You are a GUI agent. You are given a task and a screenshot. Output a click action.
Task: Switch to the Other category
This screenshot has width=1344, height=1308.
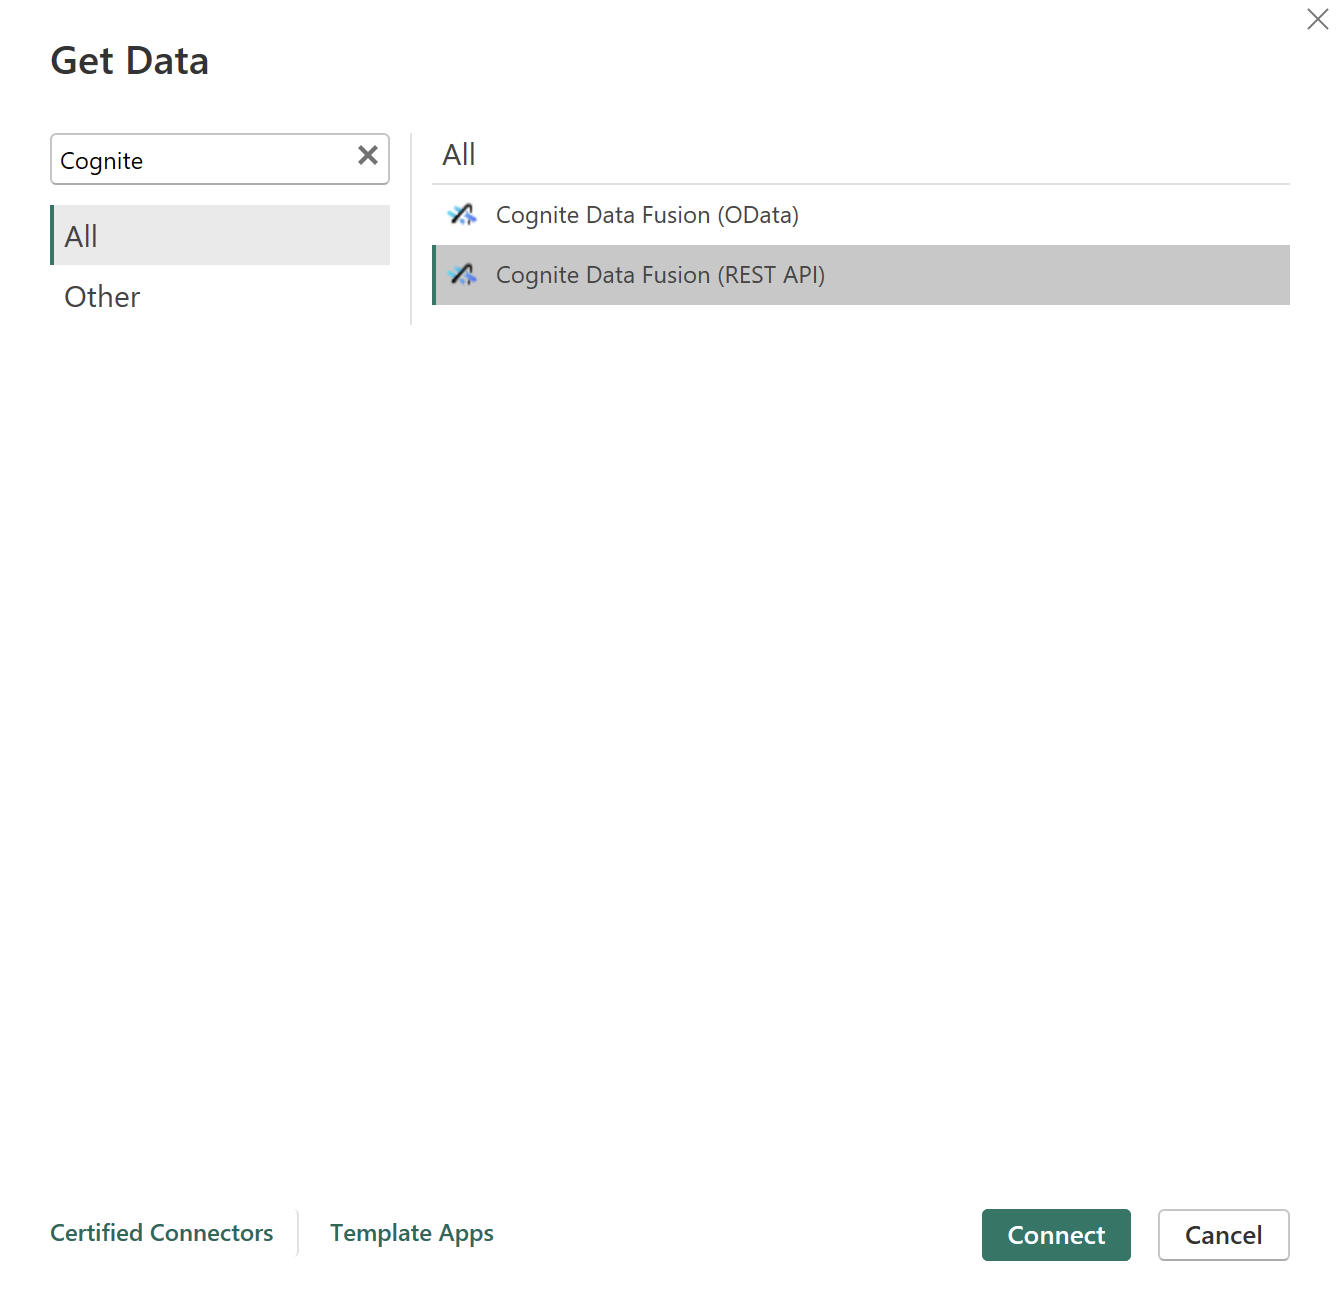(x=101, y=296)
